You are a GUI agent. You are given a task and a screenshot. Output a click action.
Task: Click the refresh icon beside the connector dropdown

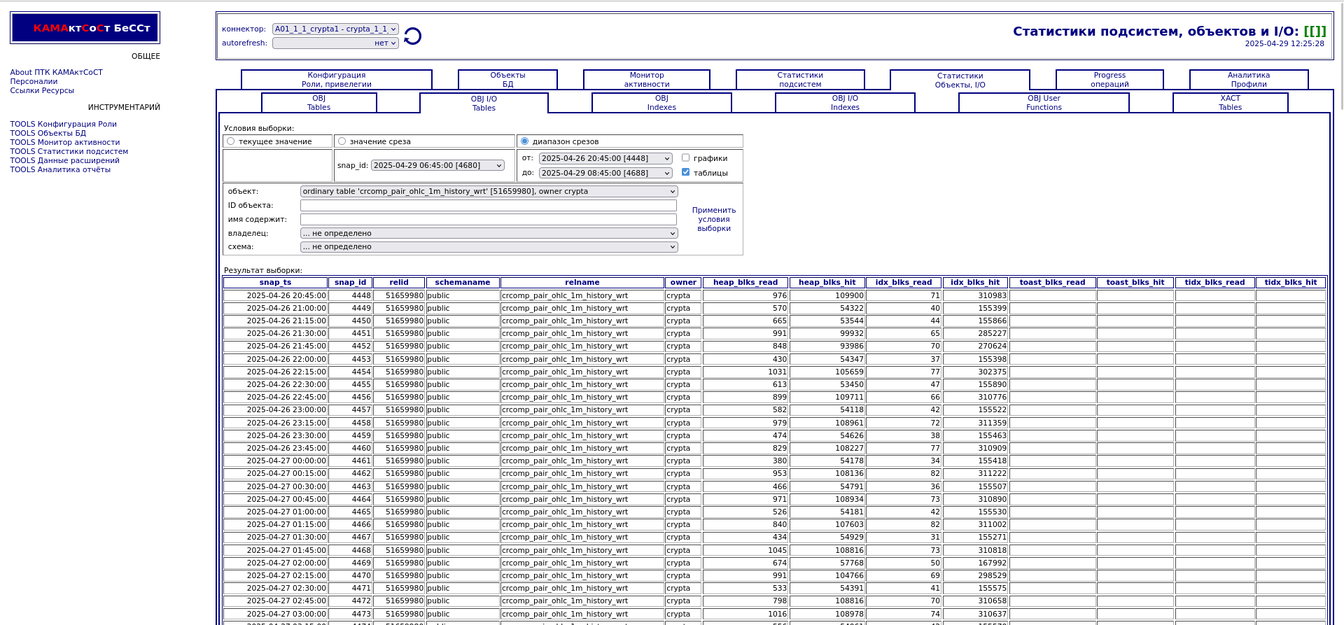point(412,36)
